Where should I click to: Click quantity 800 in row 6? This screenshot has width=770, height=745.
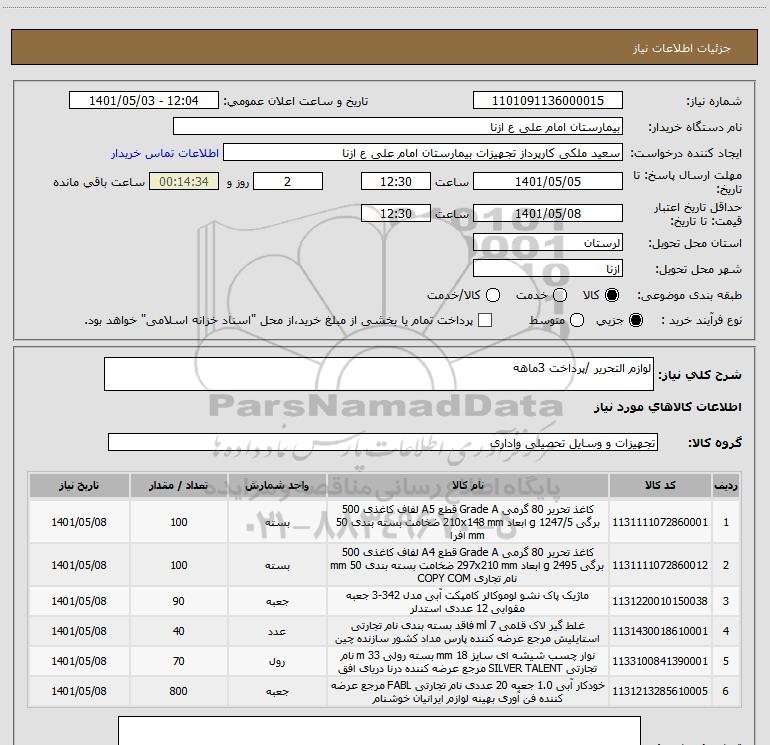(x=179, y=691)
